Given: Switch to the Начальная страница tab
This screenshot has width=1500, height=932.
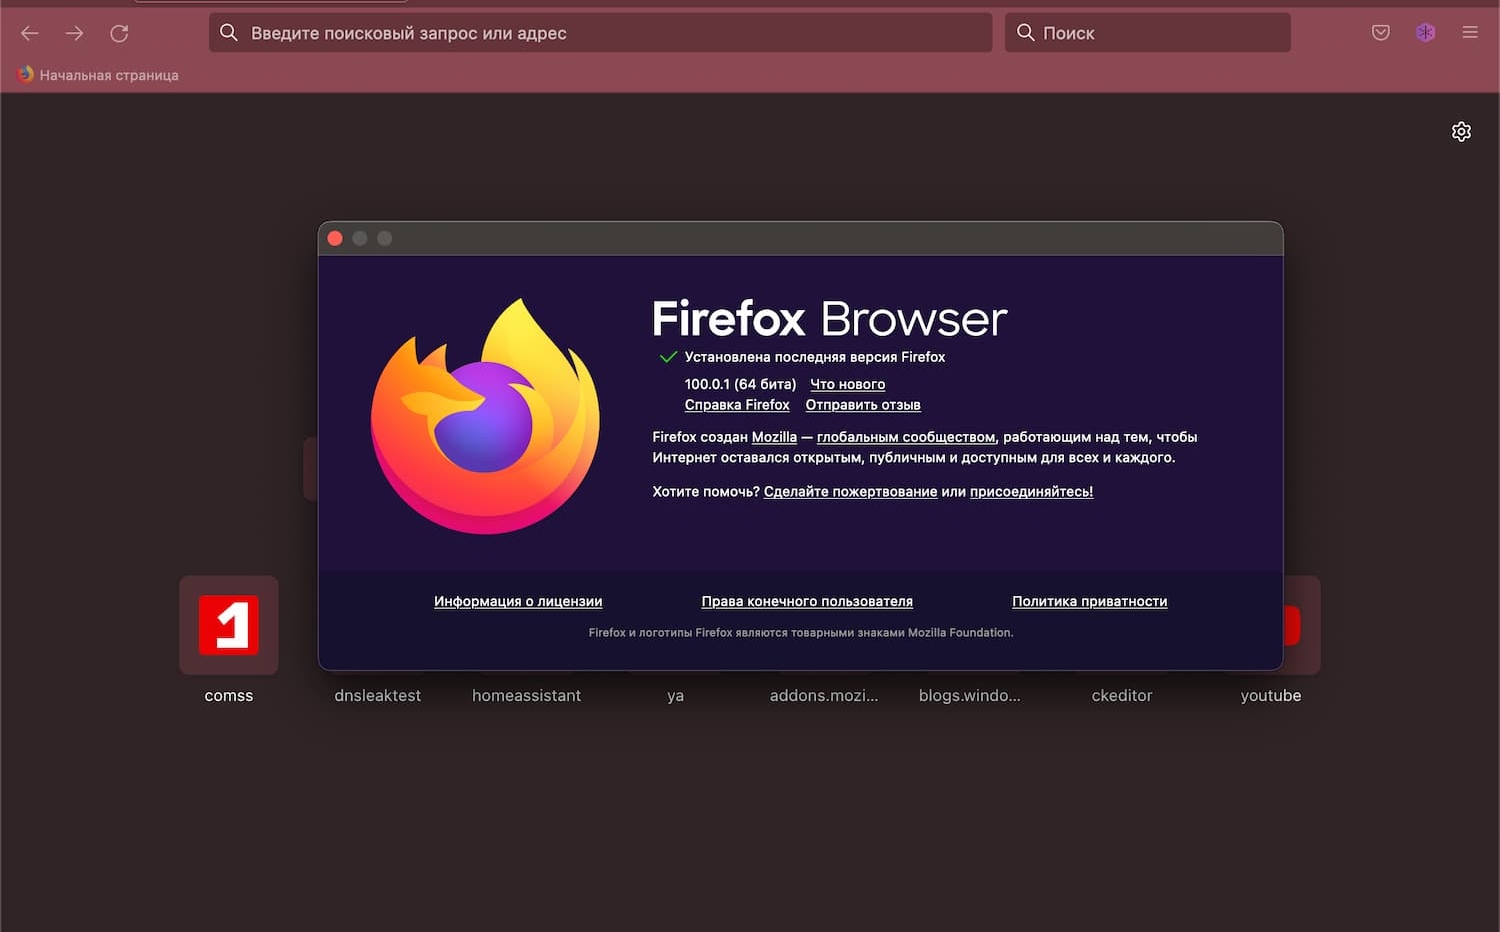Looking at the screenshot, I should click(108, 74).
